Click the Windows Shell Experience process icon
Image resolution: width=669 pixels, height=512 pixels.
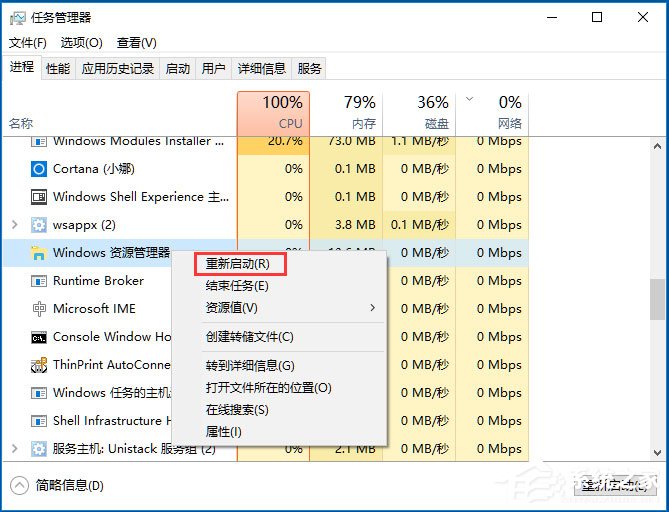(x=39, y=197)
